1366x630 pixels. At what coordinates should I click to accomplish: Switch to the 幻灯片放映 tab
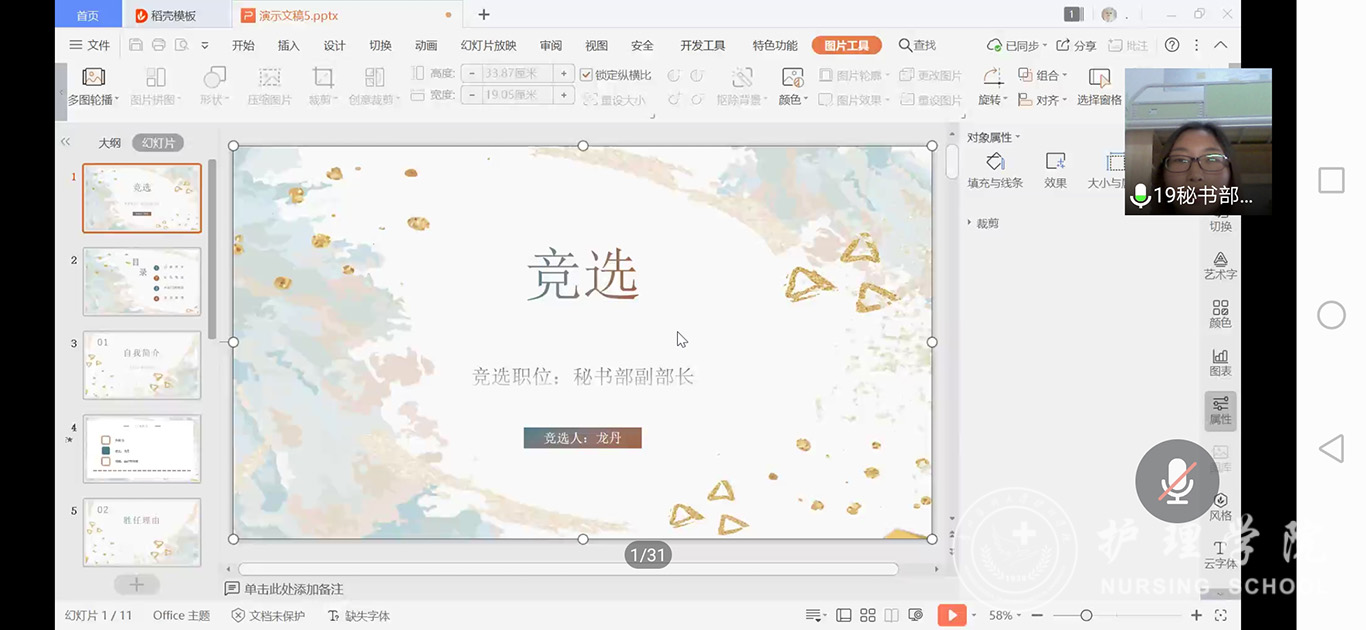tap(488, 45)
